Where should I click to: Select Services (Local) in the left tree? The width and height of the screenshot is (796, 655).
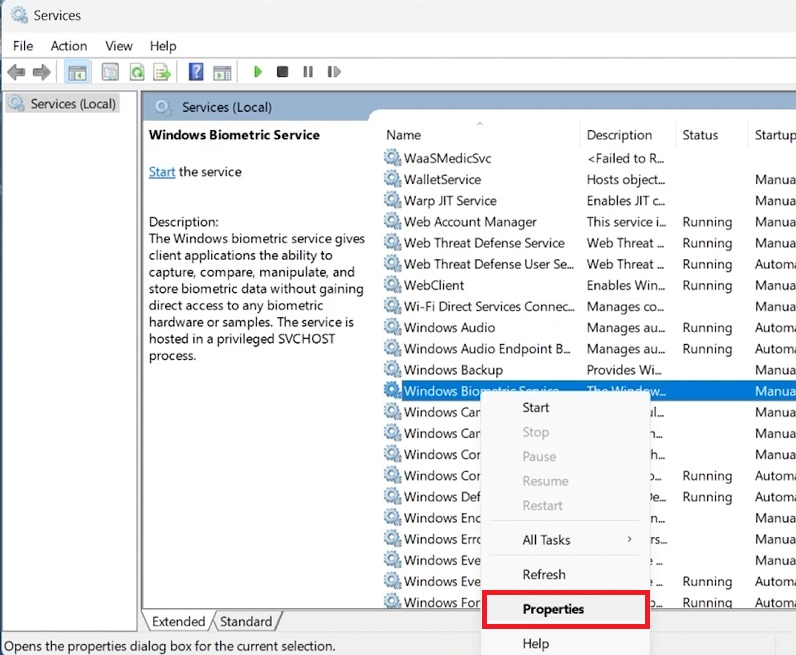tap(73, 104)
